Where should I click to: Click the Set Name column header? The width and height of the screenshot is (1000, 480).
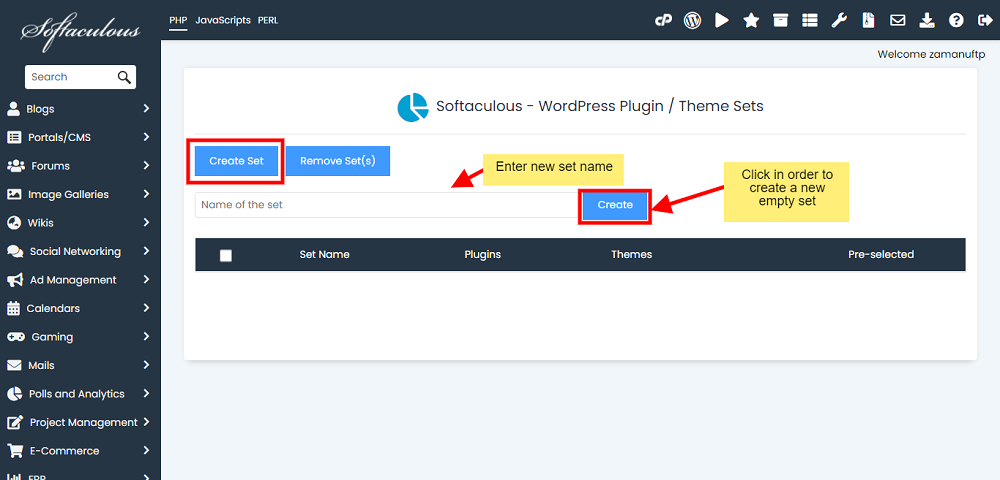325,254
